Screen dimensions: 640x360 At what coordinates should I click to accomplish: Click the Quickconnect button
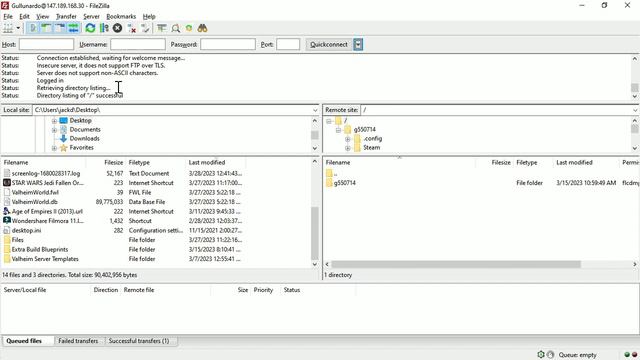point(329,44)
